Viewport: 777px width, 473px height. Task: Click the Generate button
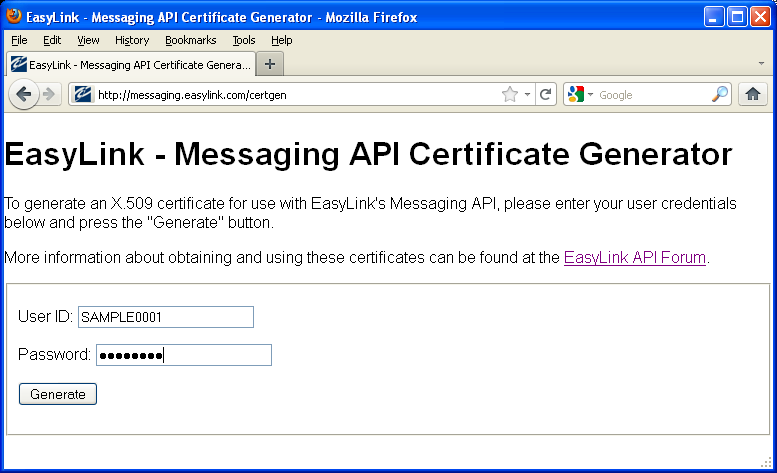pyautogui.click(x=58, y=394)
